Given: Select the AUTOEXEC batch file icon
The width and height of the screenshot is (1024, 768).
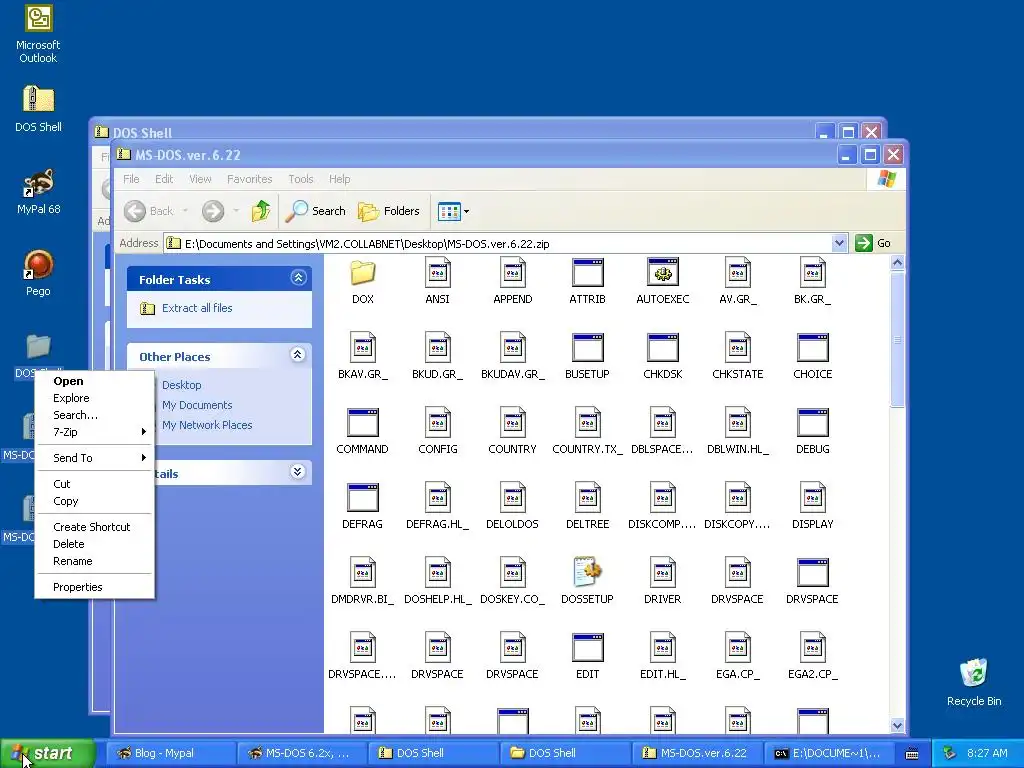Looking at the screenshot, I should point(663,272).
